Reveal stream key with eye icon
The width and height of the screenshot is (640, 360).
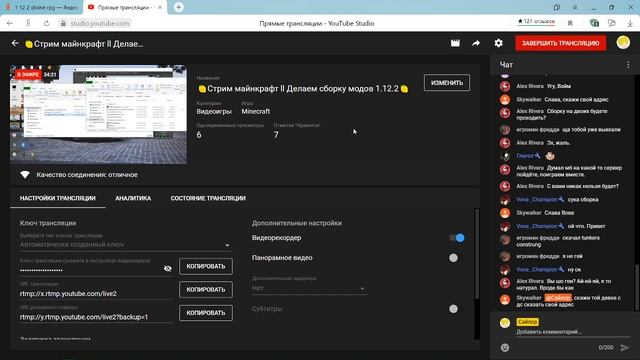pos(167,269)
